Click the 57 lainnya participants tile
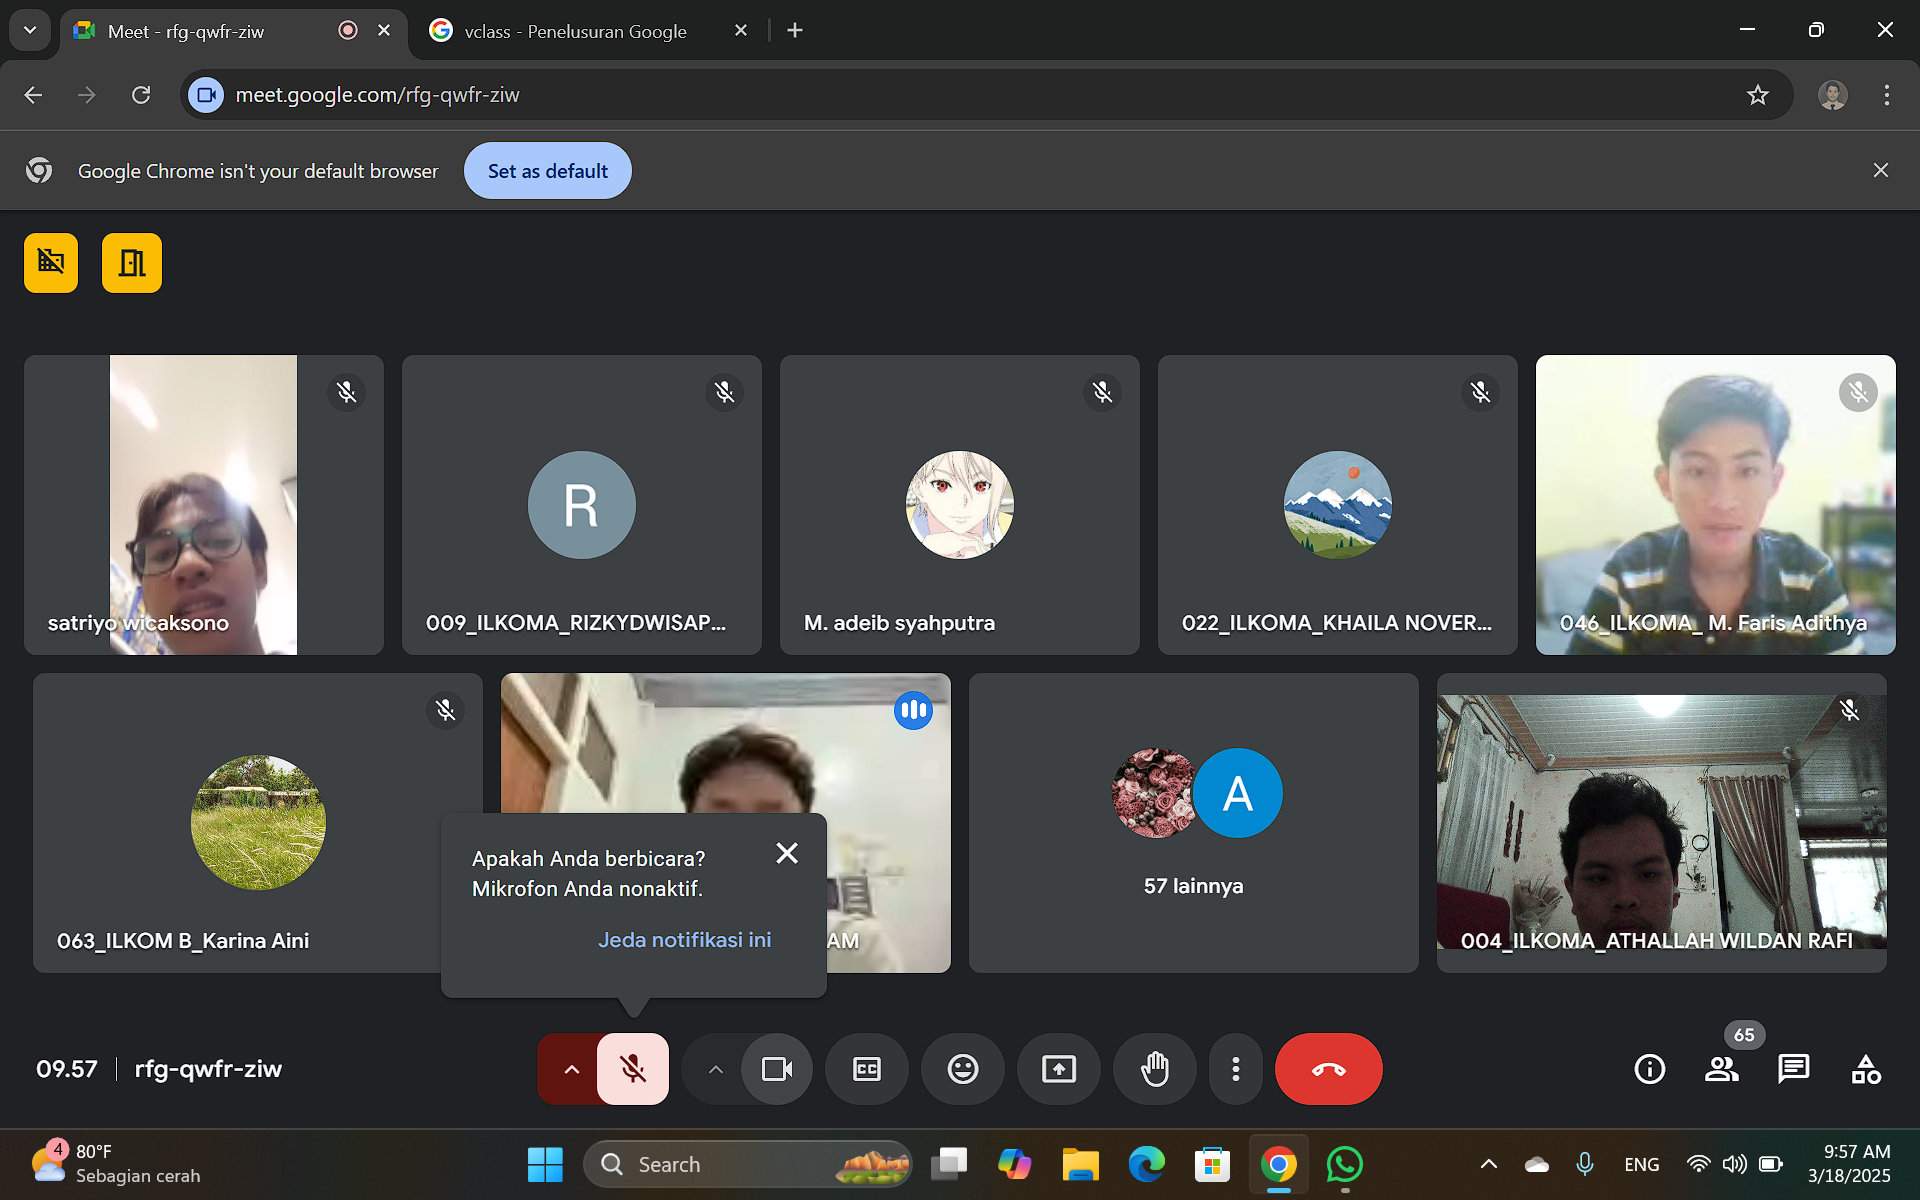Screen dimensions: 1920x1200 [x=1193, y=823]
